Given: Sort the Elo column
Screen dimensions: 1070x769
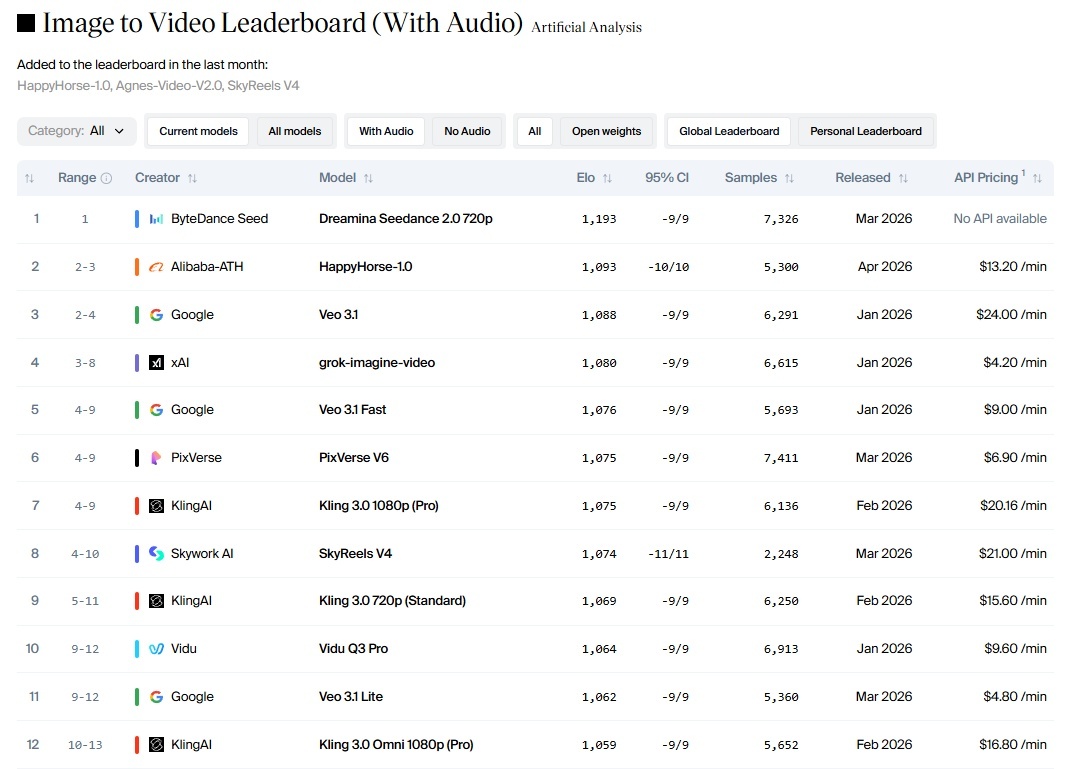Looking at the screenshot, I should 607,178.
